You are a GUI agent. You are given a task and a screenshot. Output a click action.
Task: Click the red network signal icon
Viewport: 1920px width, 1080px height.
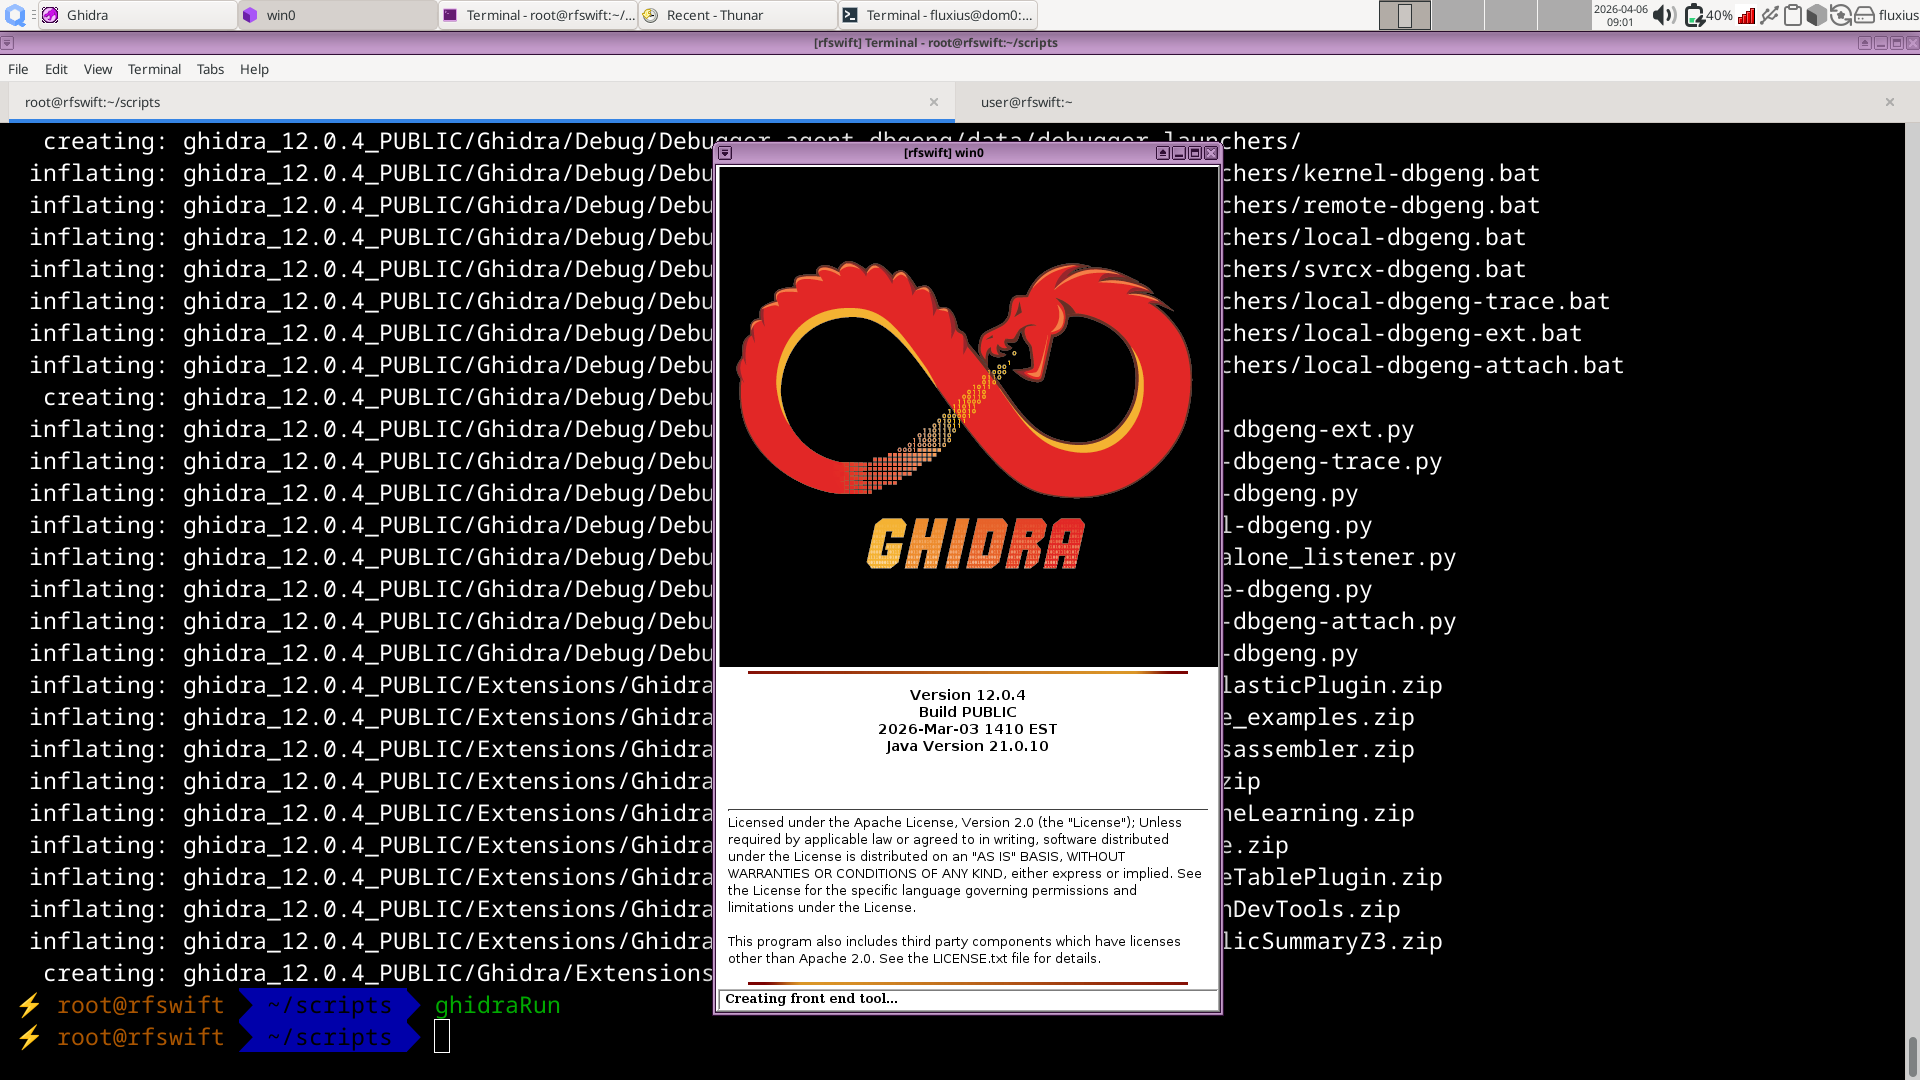coord(1747,15)
